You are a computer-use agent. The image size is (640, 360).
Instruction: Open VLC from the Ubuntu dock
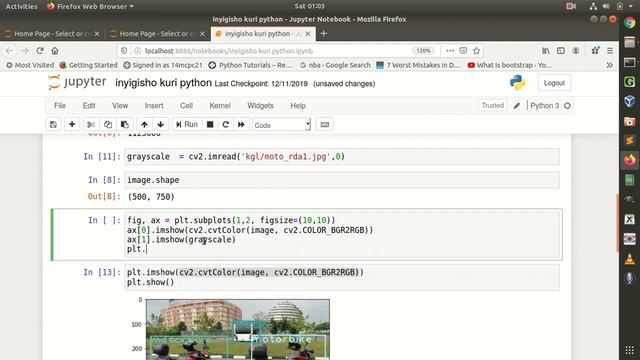click(x=629, y=259)
